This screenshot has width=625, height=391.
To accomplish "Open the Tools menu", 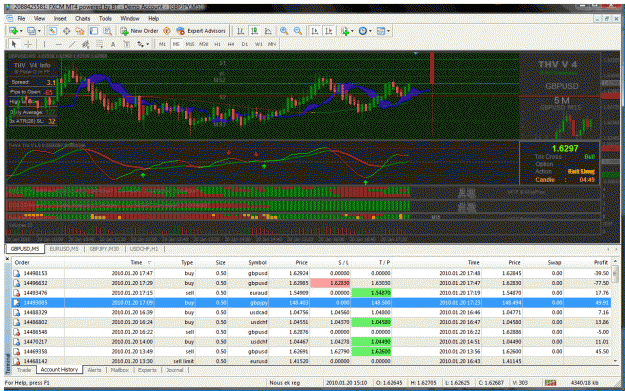I will point(105,18).
